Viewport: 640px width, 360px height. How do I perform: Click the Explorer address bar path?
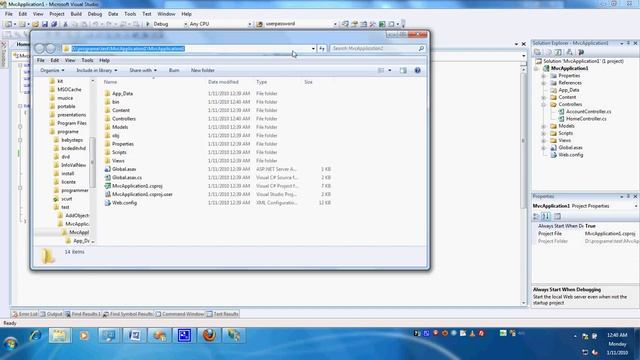[x=128, y=49]
